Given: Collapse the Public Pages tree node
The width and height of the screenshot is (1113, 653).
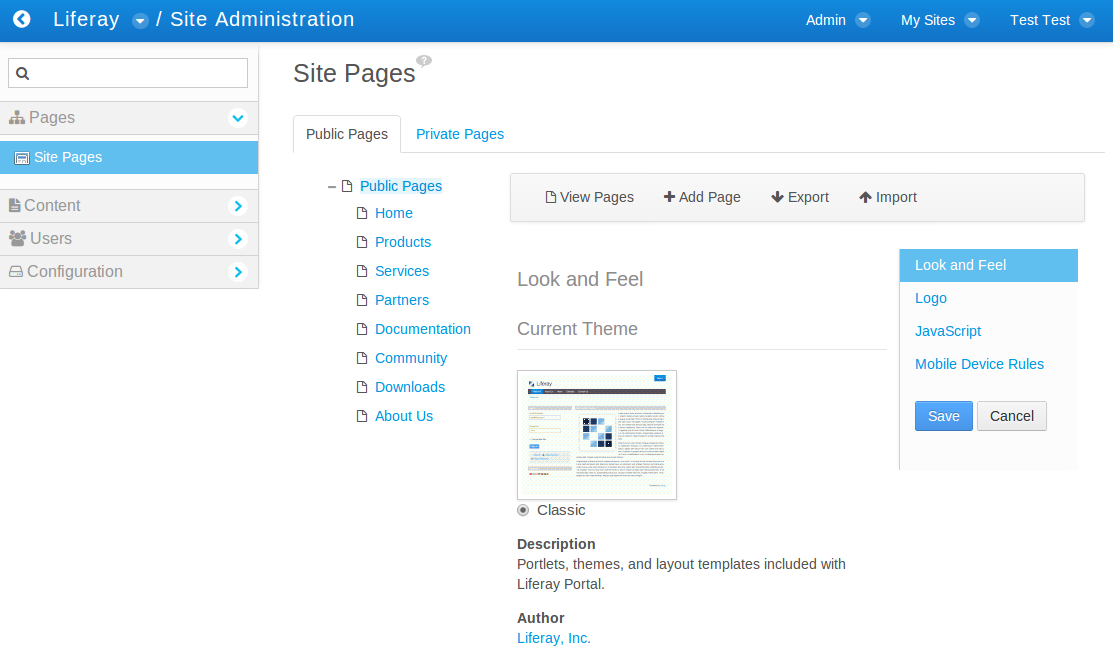Looking at the screenshot, I should click(331, 187).
